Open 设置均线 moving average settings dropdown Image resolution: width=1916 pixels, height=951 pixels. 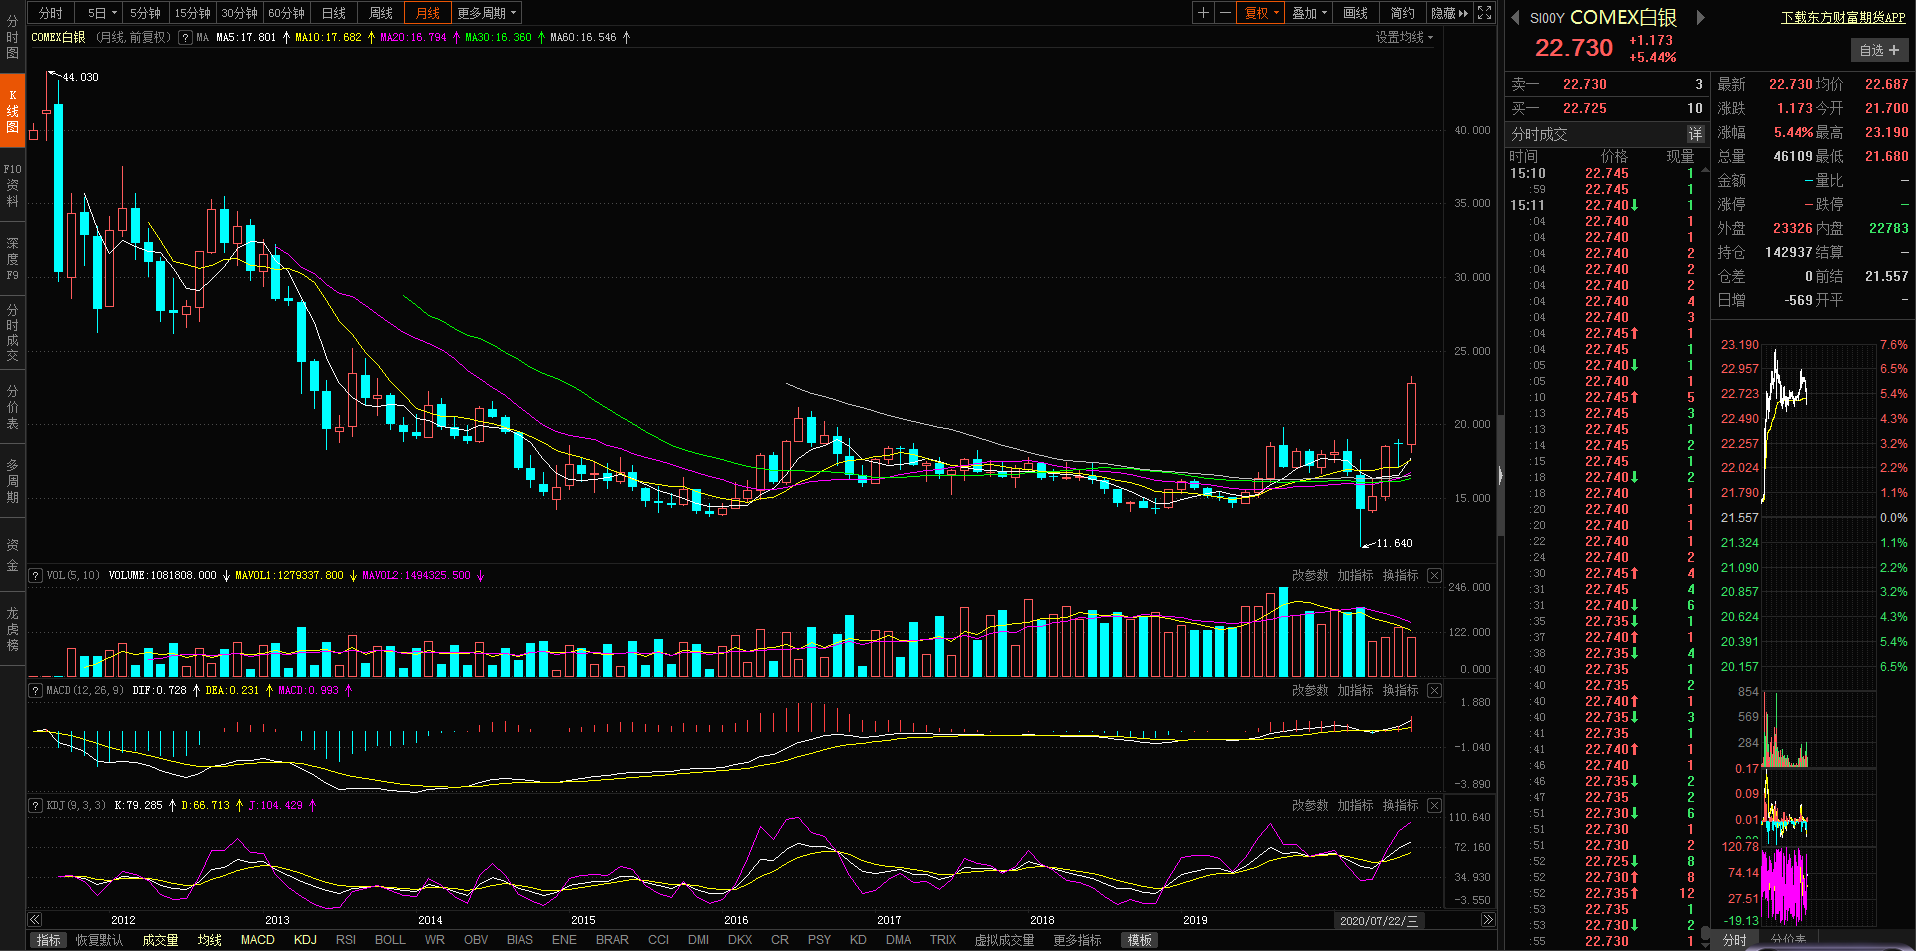pos(1404,37)
